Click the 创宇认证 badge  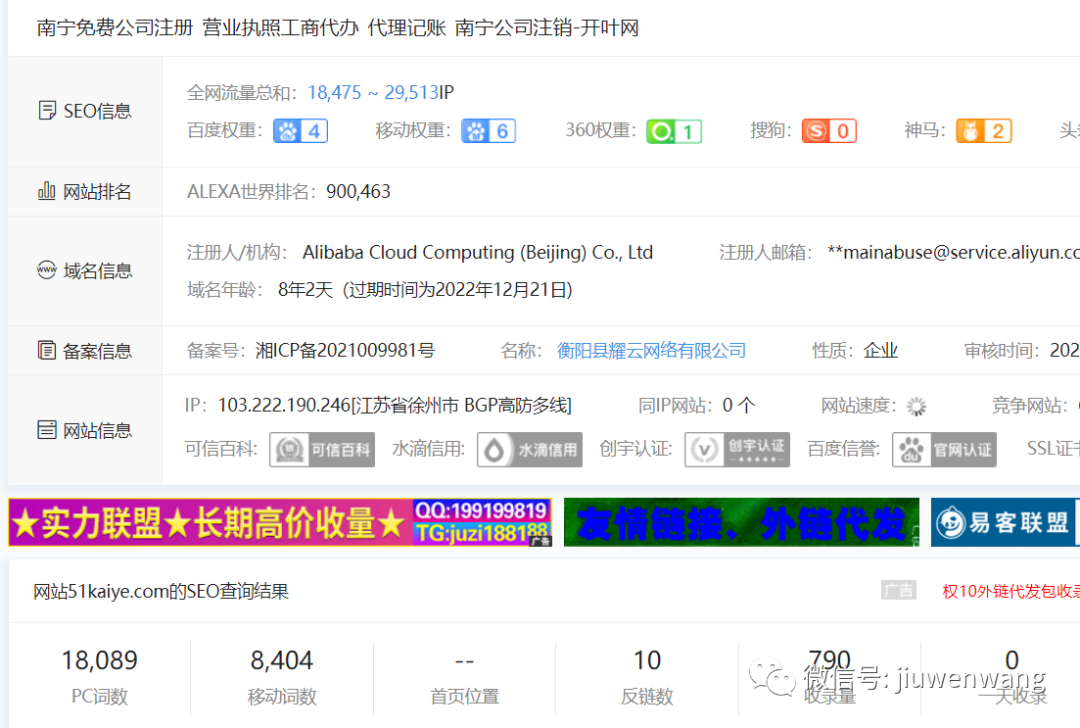click(737, 450)
